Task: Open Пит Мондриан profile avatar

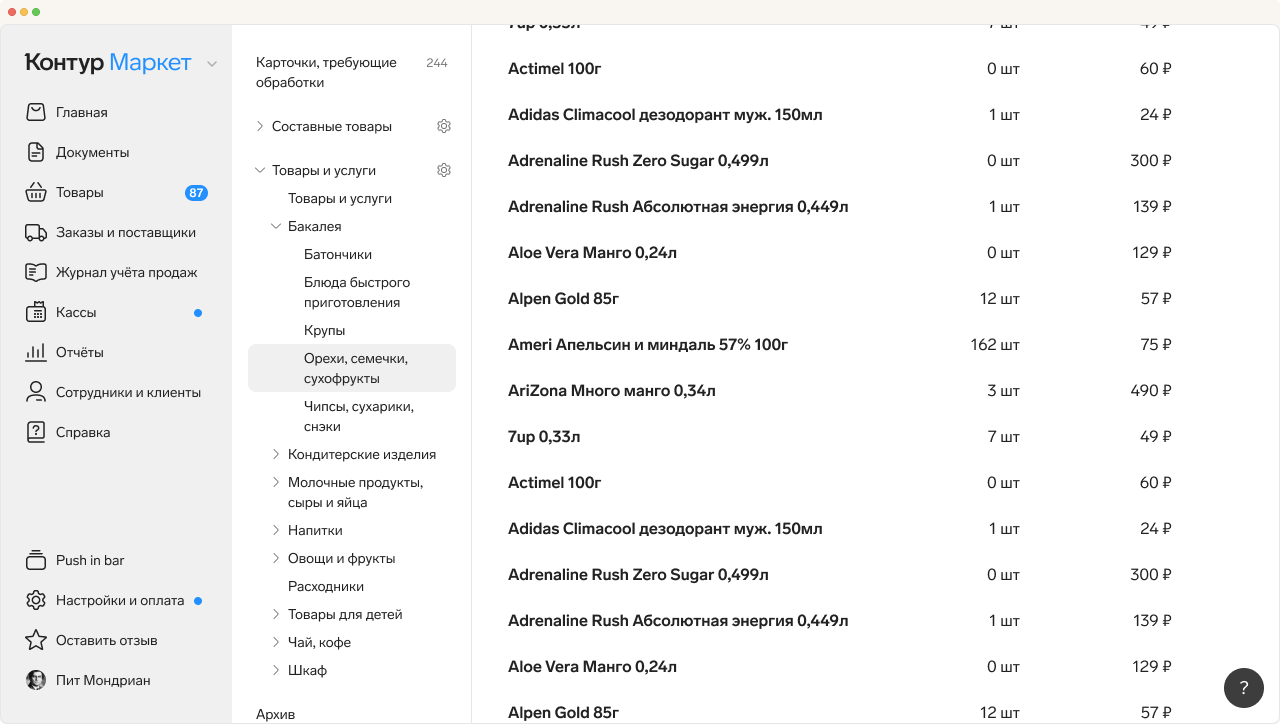Action: 36,680
